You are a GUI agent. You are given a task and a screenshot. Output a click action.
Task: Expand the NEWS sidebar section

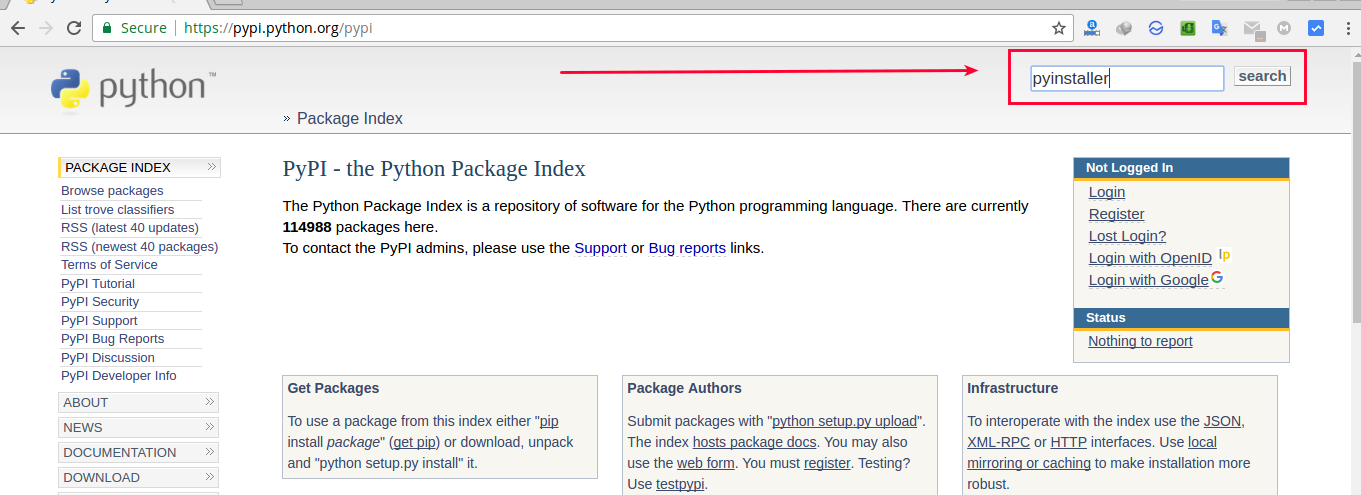[139, 427]
